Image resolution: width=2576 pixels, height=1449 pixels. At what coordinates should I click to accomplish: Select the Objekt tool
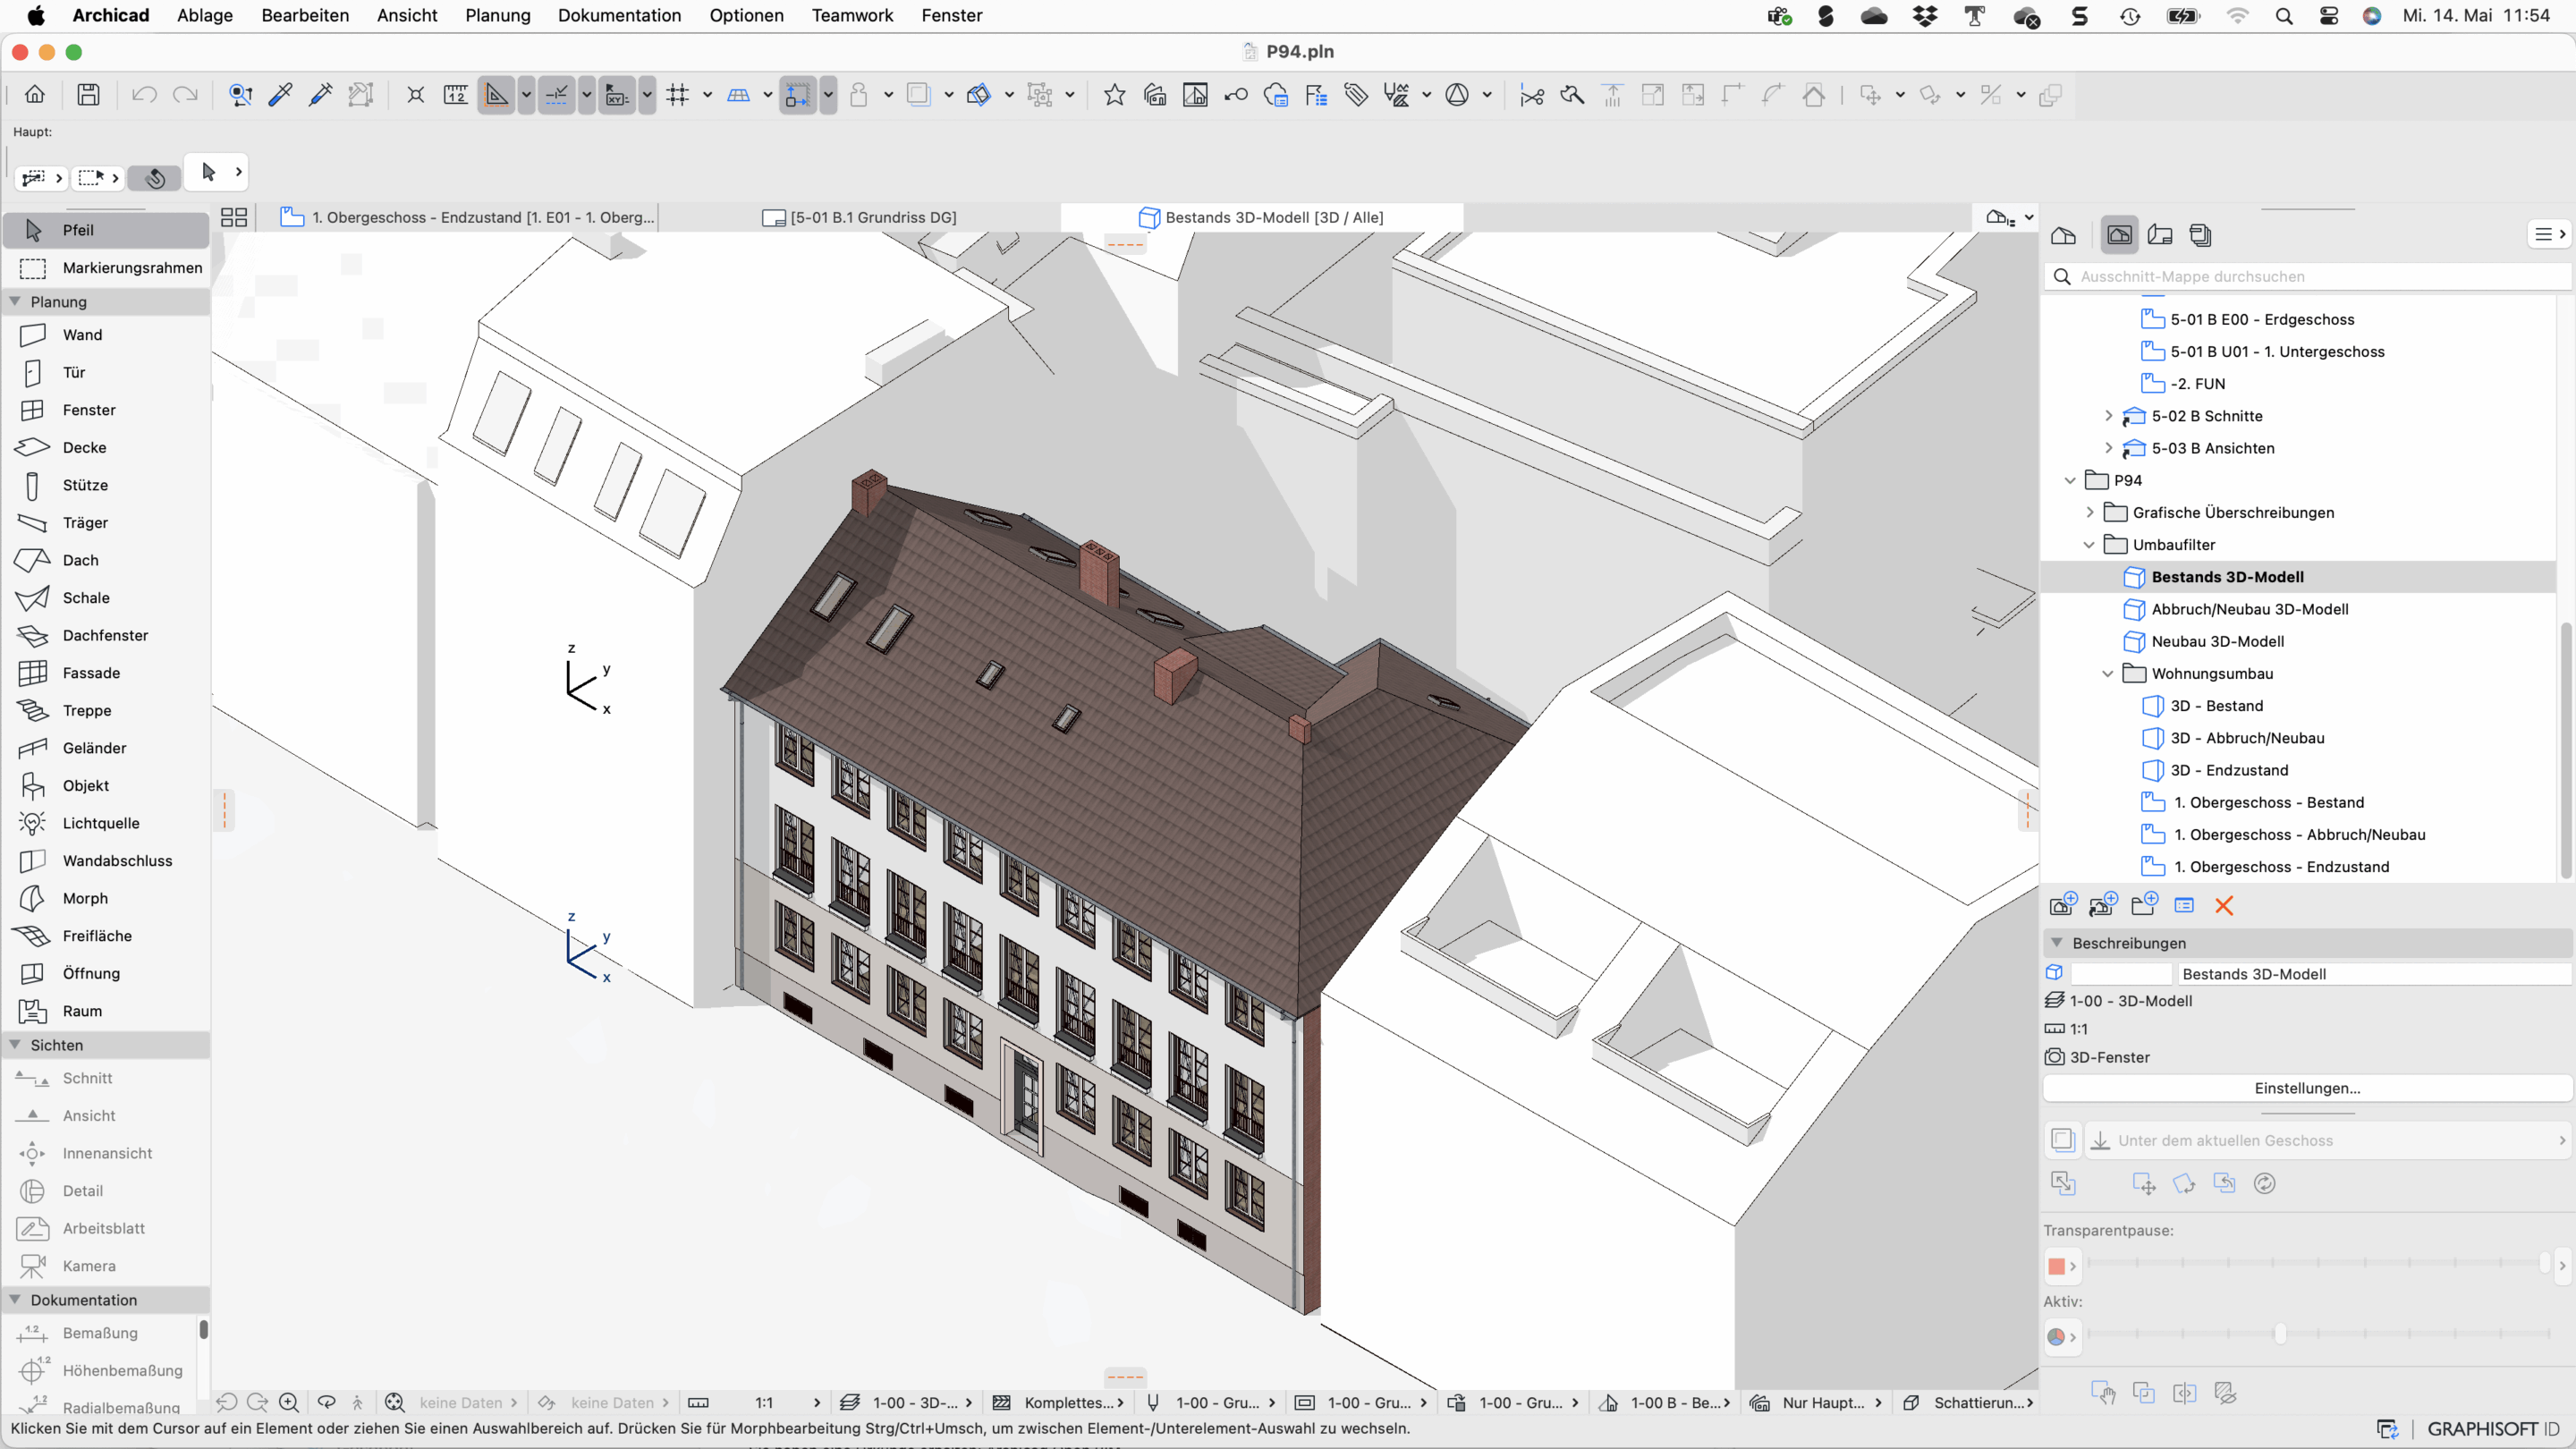pyautogui.click(x=105, y=785)
